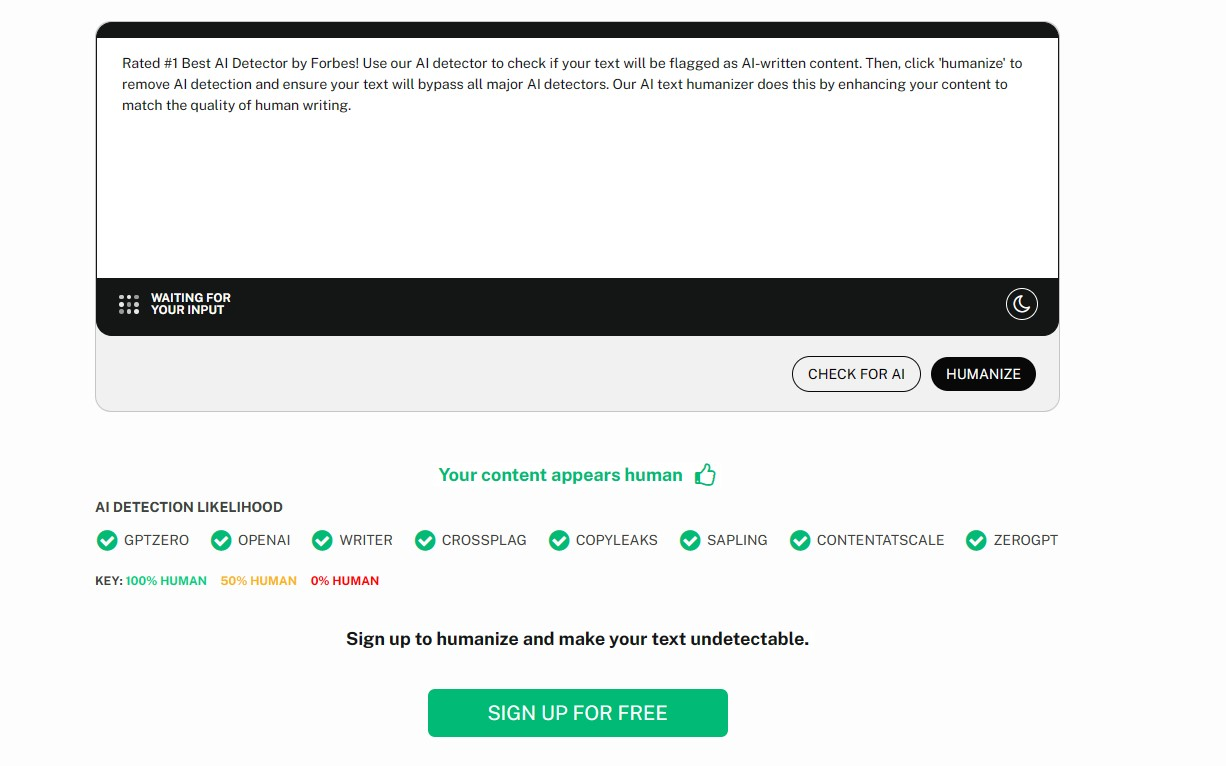Click the 50% Human key label
Image resolution: width=1226 pixels, height=766 pixels.
[x=258, y=581]
